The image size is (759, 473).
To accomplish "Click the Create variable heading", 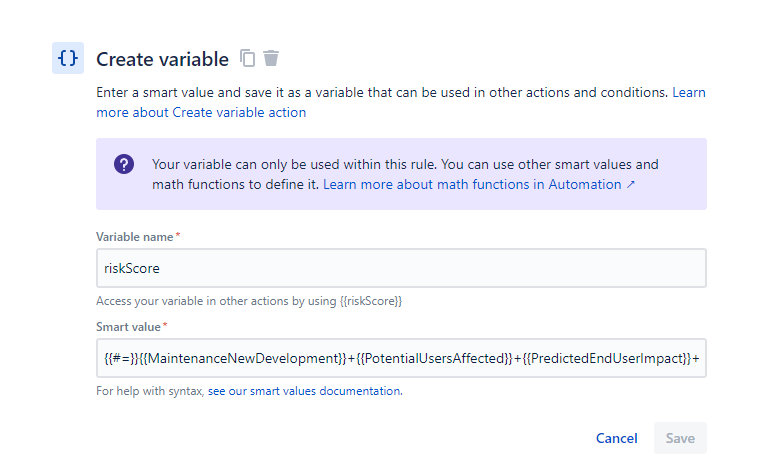I will pyautogui.click(x=162, y=59).
